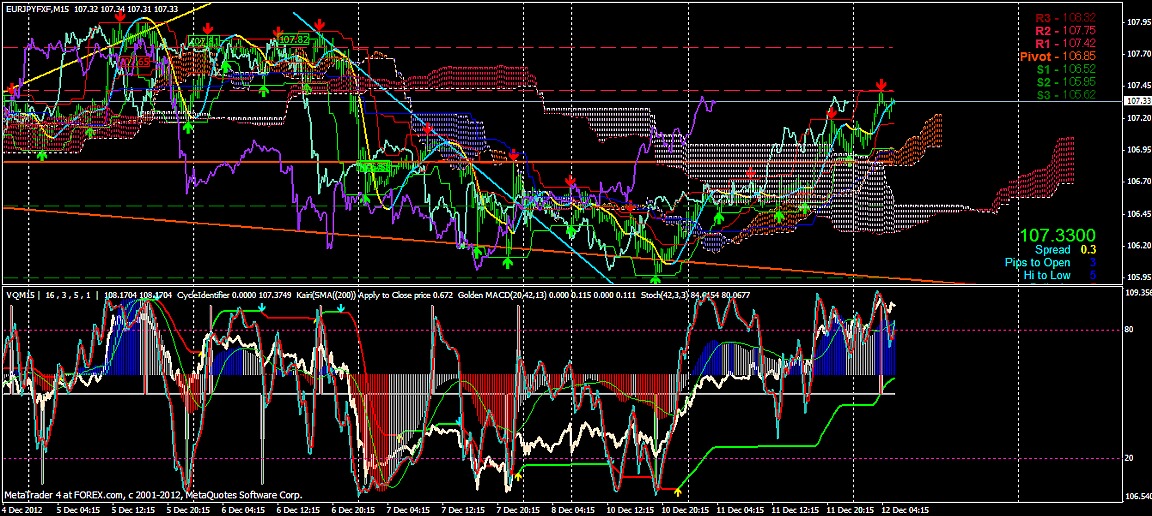
Task: Click the 80 level on the indicator scale
Action: pyautogui.click(x=1129, y=330)
